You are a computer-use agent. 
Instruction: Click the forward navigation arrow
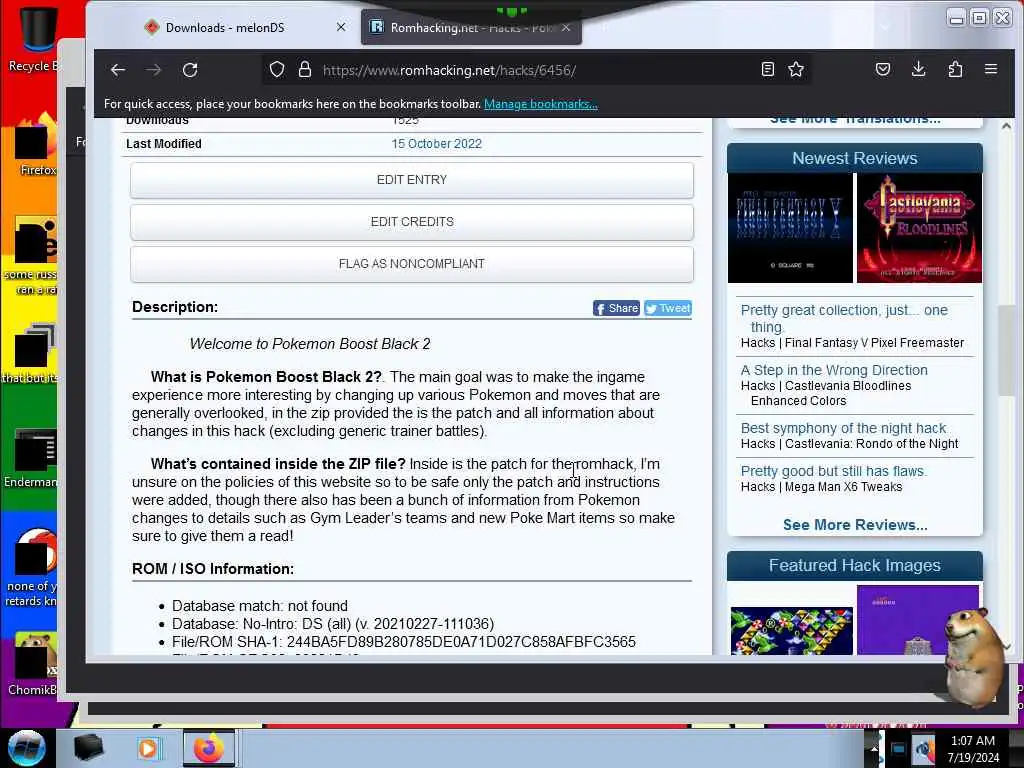coord(153,70)
